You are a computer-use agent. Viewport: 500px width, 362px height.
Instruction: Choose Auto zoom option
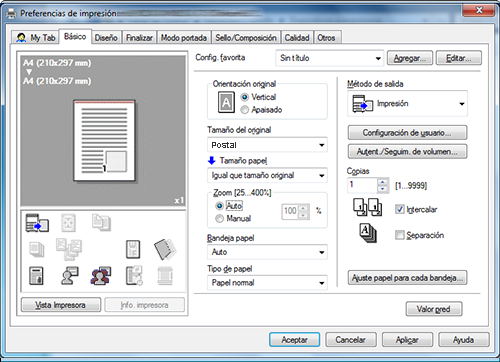(219, 206)
